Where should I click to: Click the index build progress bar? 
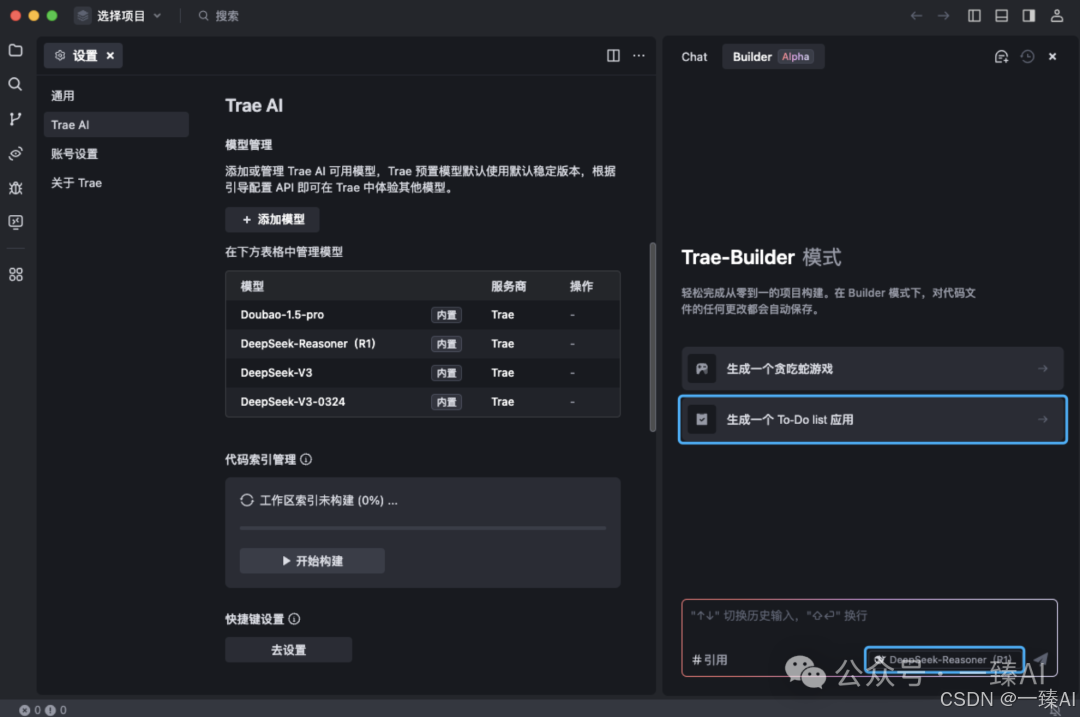click(422, 528)
